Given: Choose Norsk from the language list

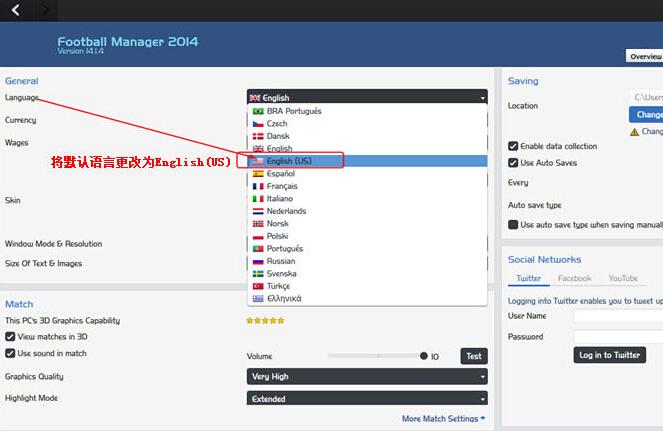Looking at the screenshot, I should click(367, 224).
